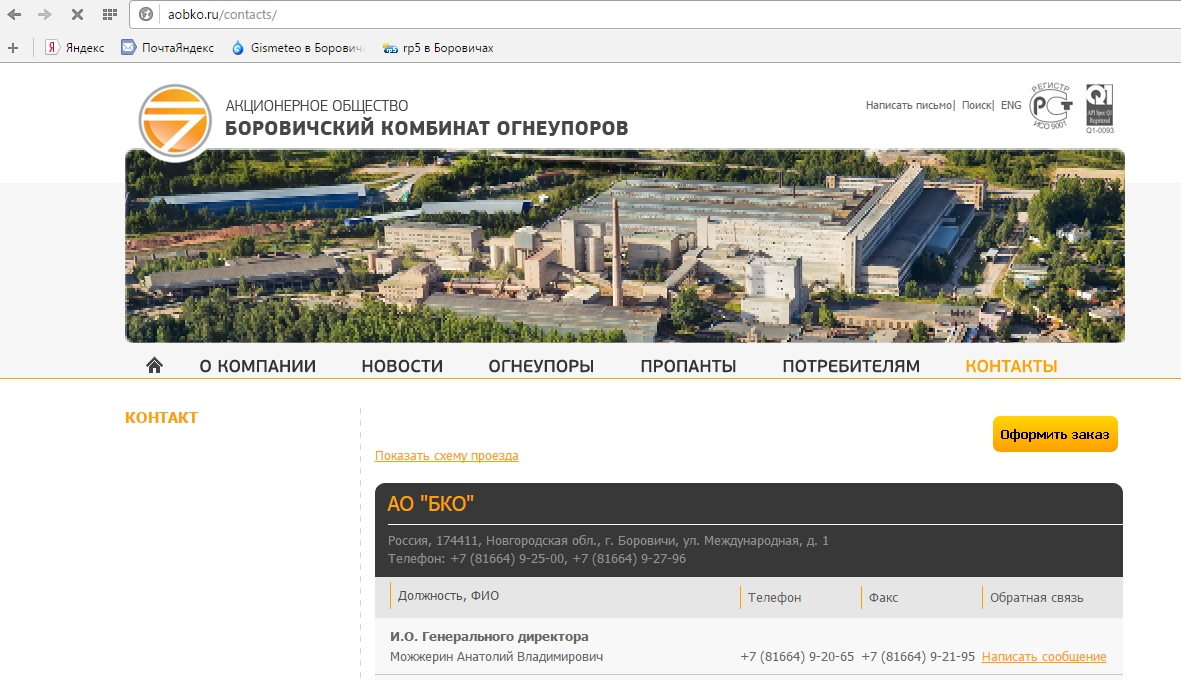Open the rp5 в Боровичах bookmark

pos(438,47)
